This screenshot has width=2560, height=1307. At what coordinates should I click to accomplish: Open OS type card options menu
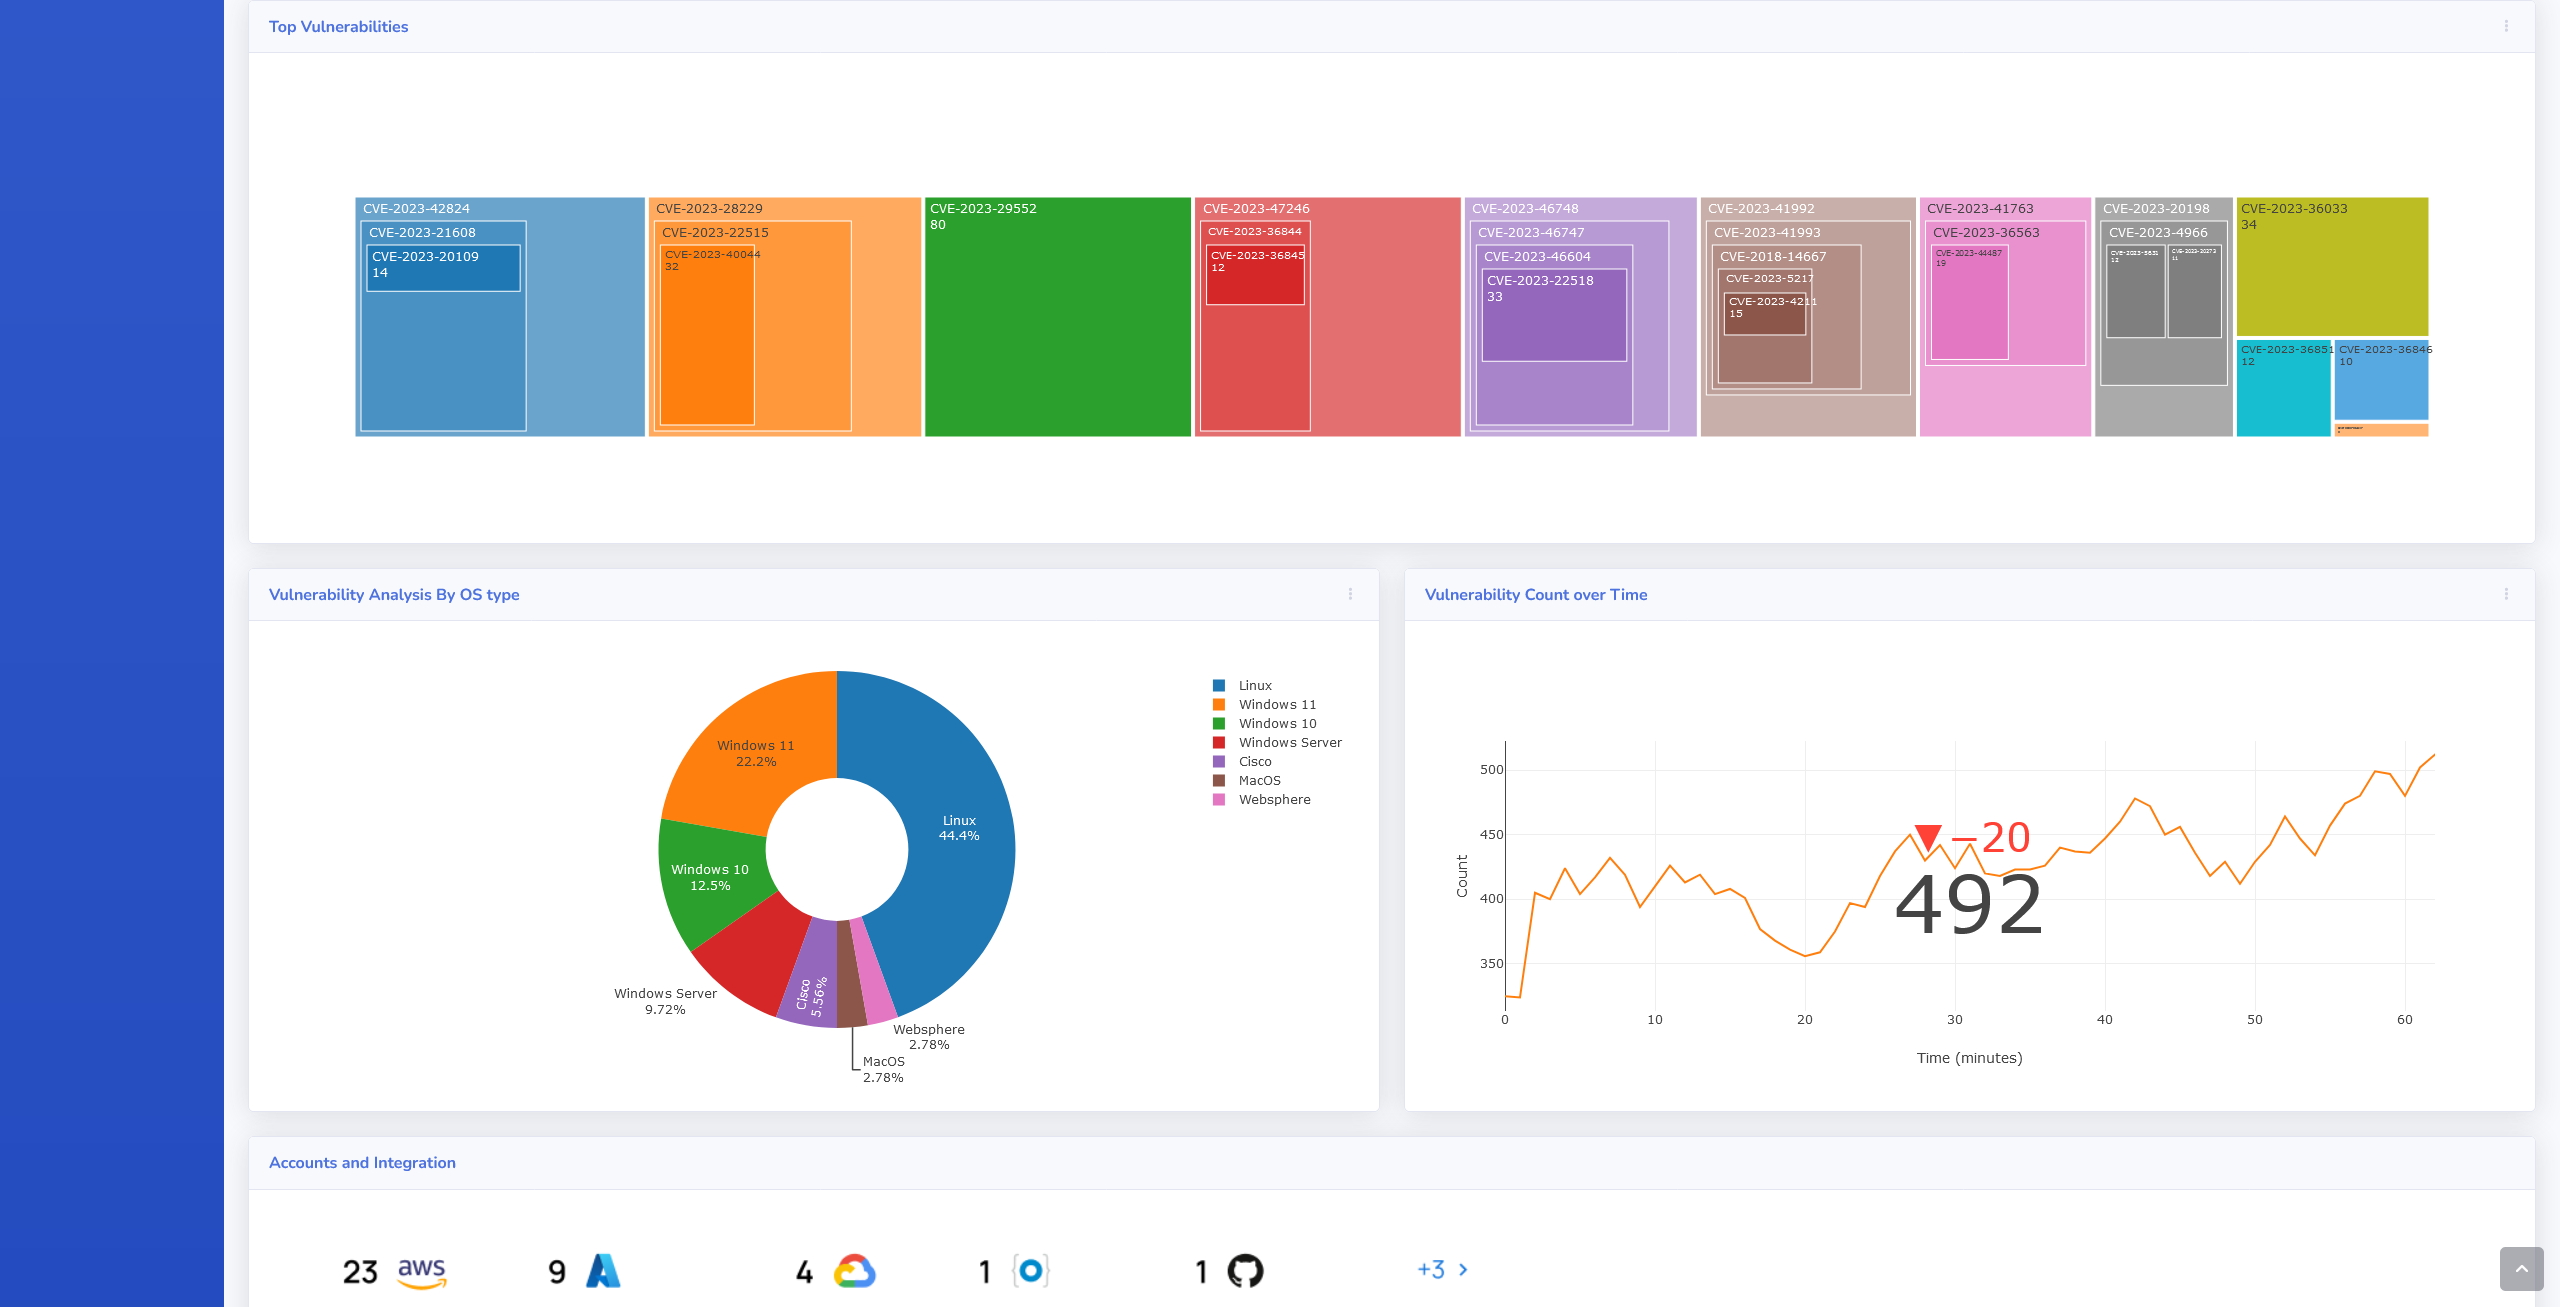point(1350,594)
